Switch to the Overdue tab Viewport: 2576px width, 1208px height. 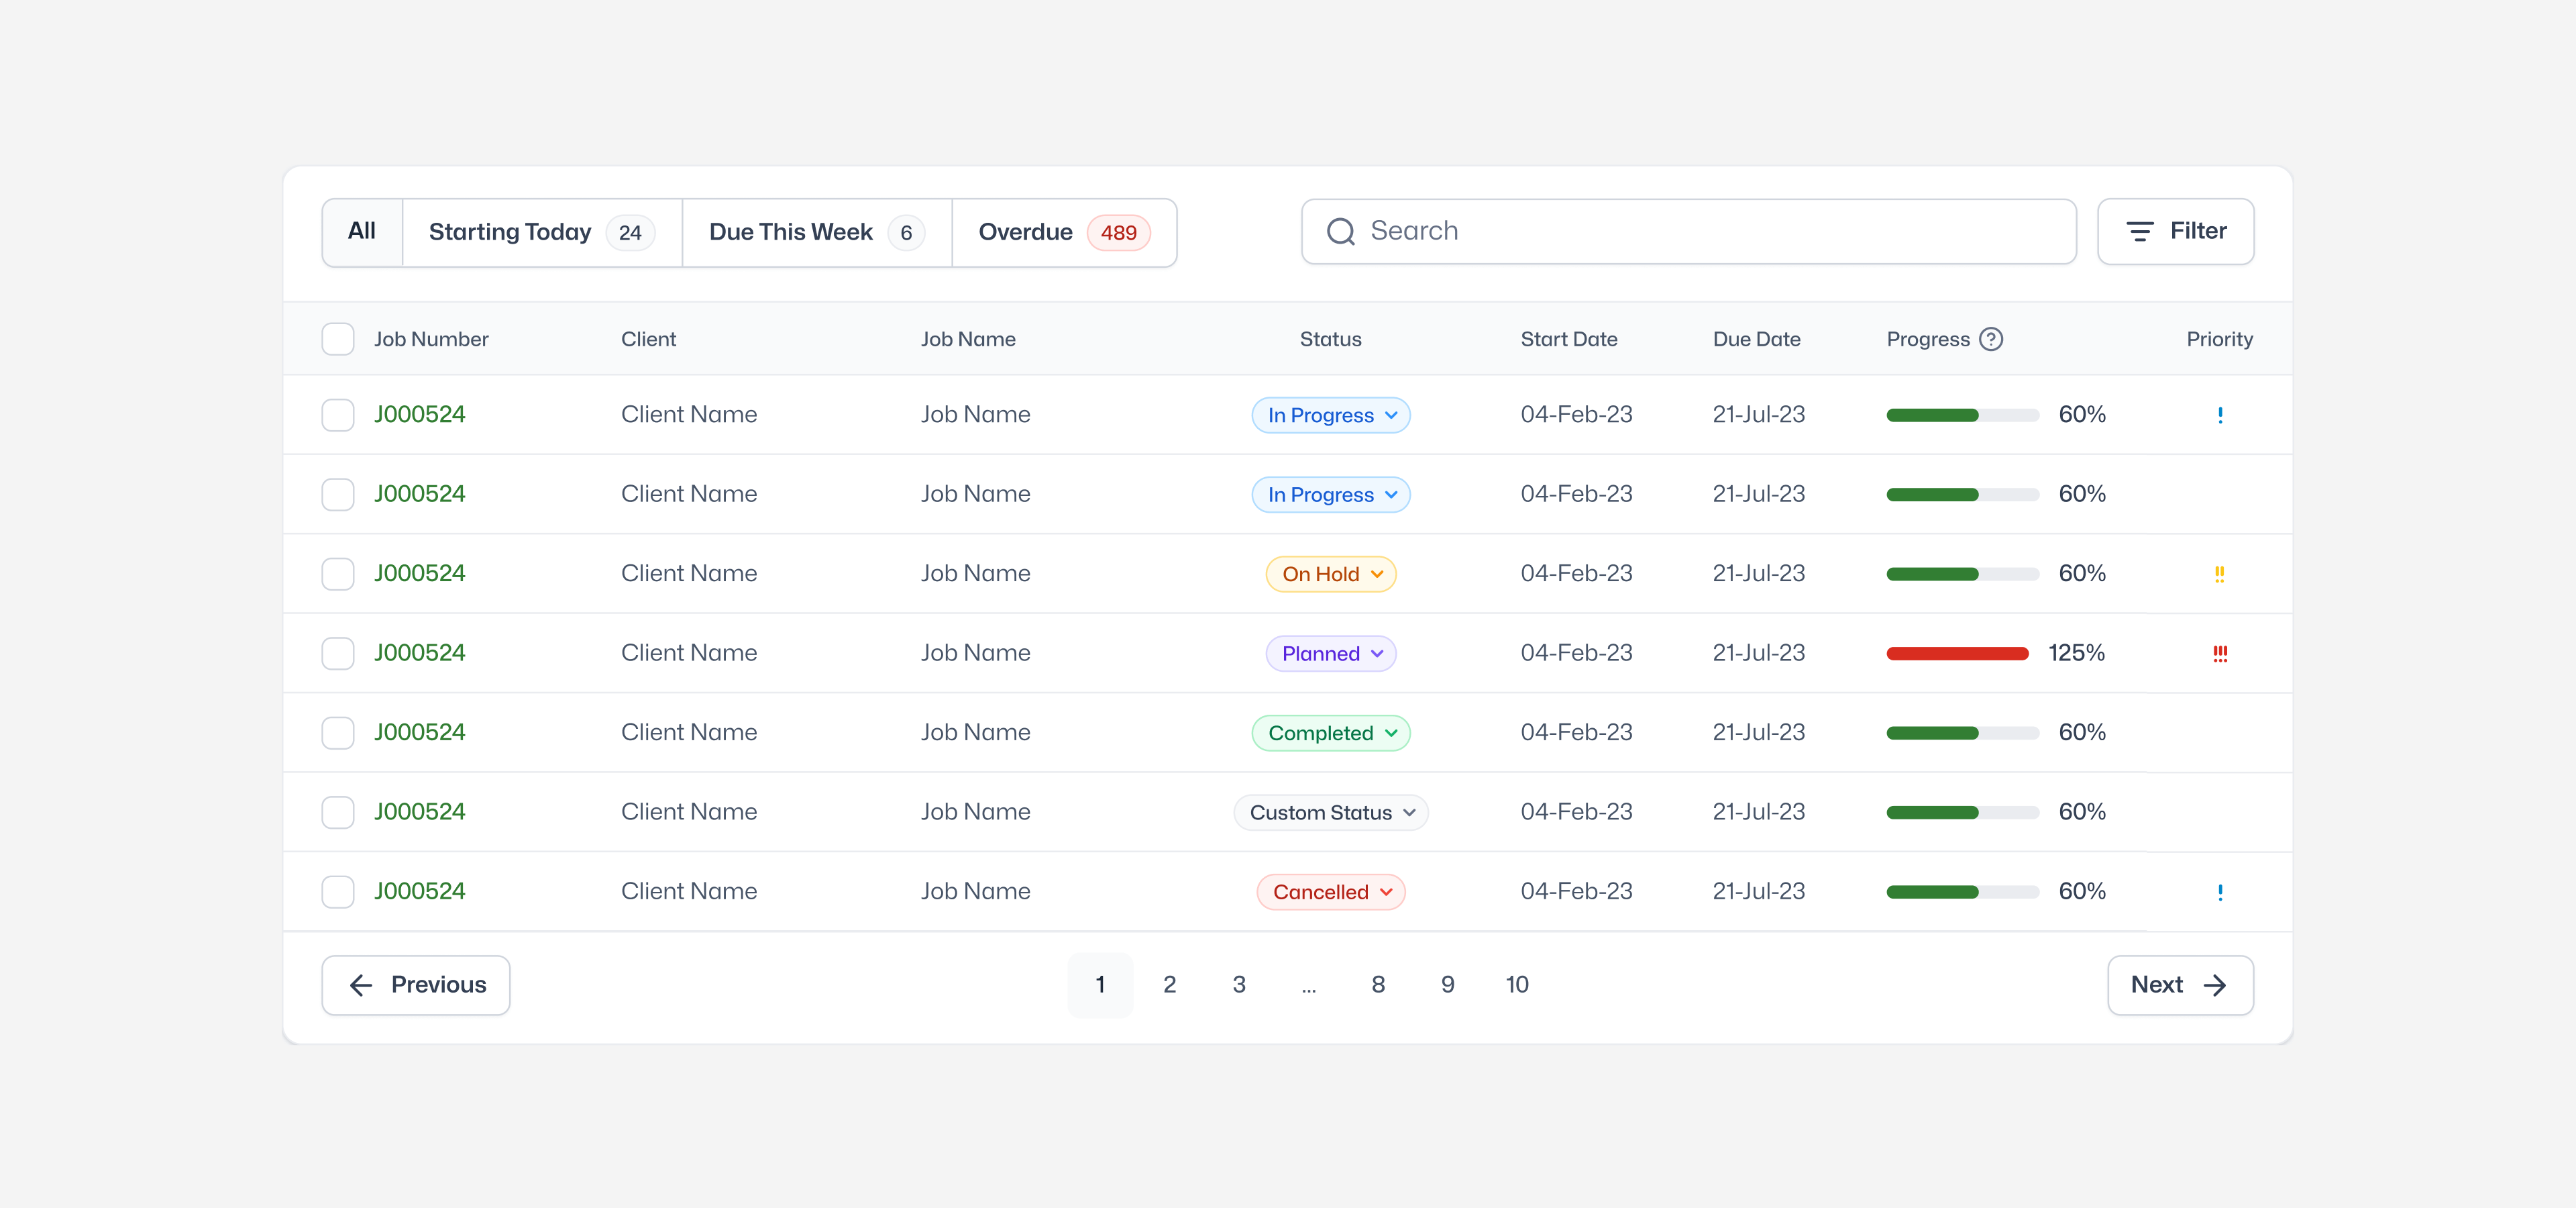pos(1064,232)
